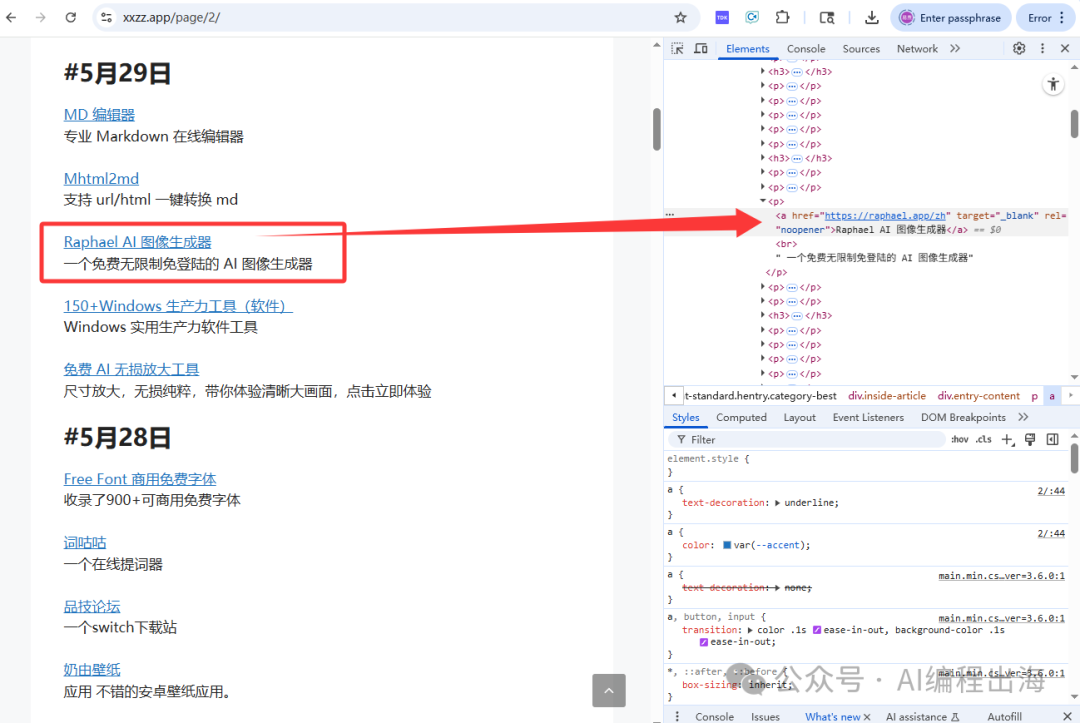The width and height of the screenshot is (1080, 723).
Task: Toggle the computed styles sidebar icon
Action: [x=1052, y=440]
